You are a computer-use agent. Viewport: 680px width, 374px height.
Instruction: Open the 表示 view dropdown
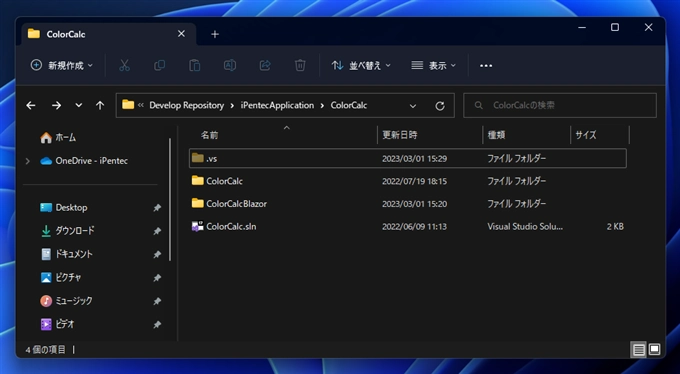click(x=434, y=66)
